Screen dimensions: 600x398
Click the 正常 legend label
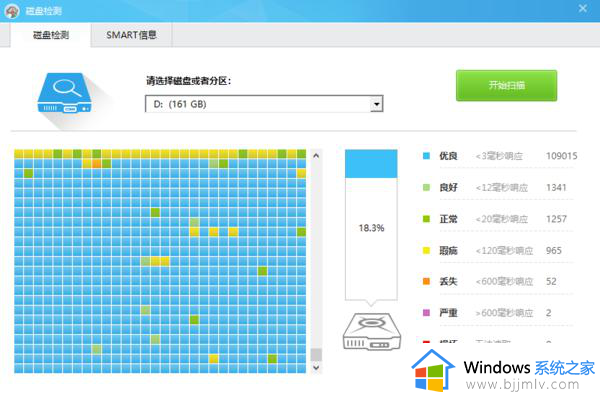pyautogui.click(x=448, y=219)
